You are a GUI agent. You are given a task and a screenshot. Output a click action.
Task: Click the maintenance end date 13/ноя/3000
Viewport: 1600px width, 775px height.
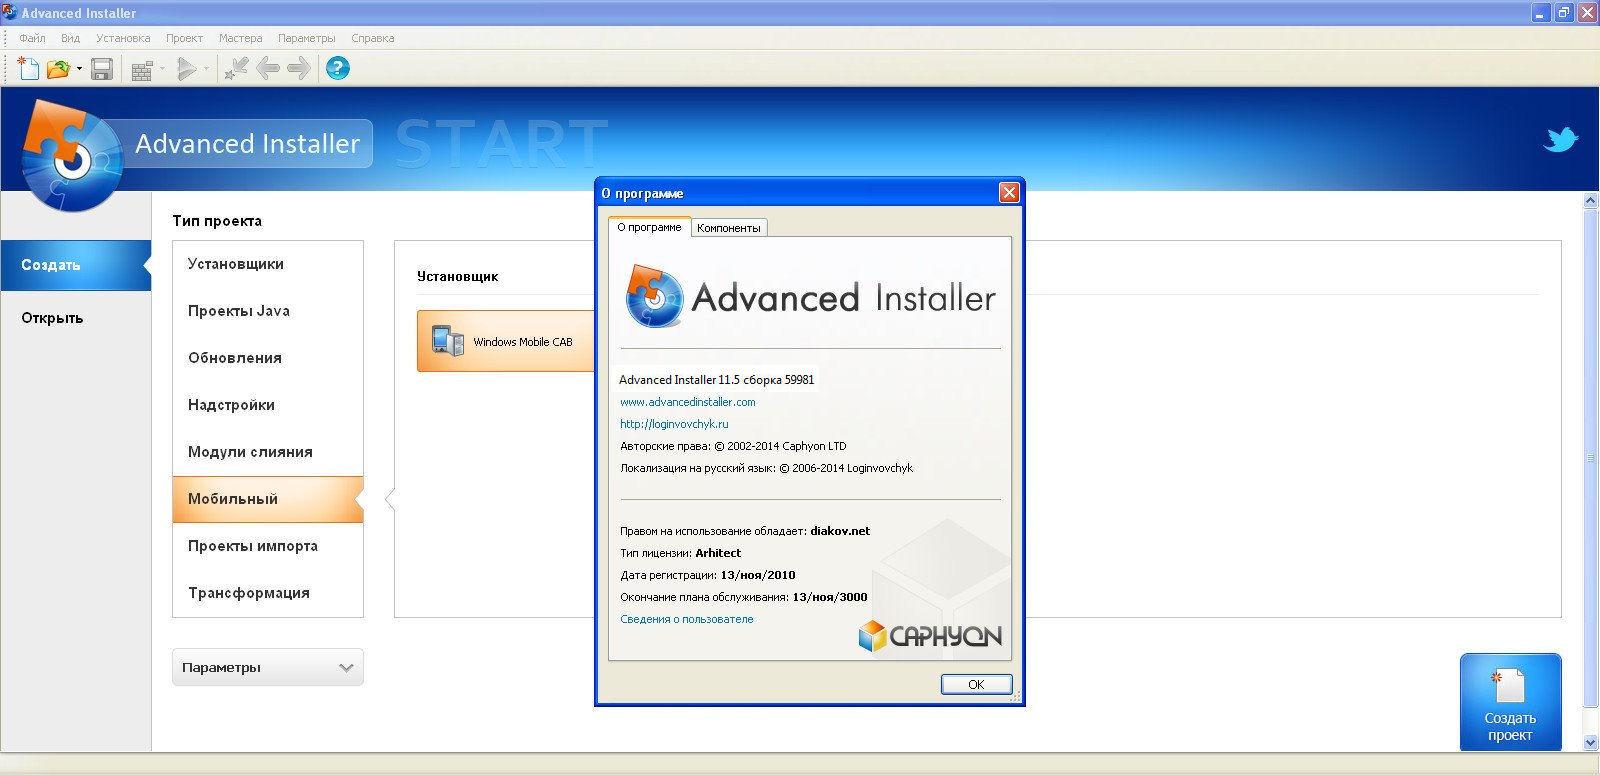[x=830, y=597]
